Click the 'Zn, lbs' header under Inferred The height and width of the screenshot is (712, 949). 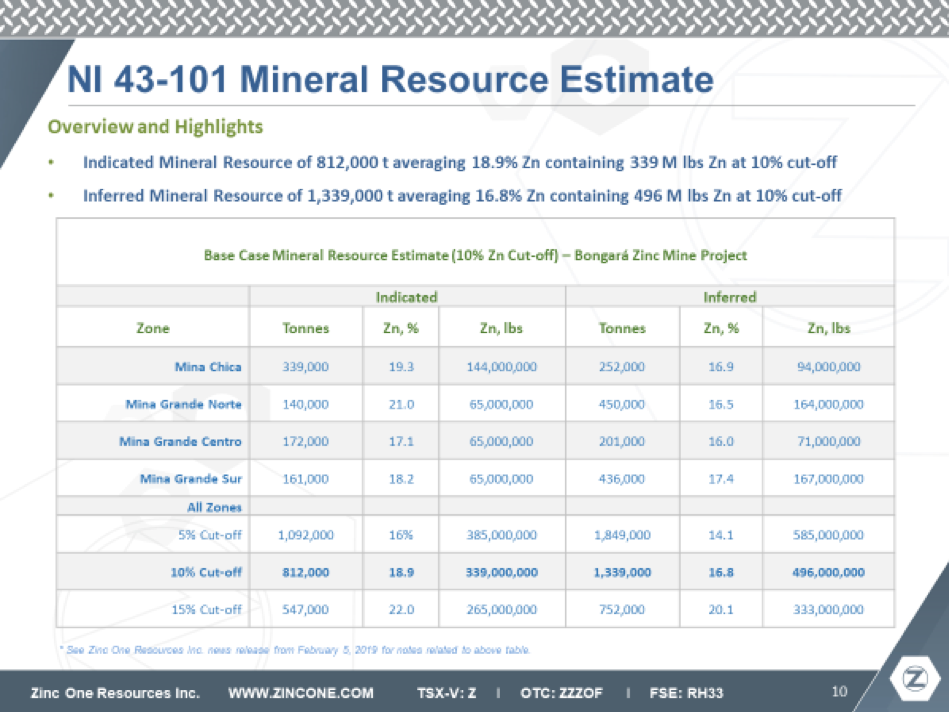pos(829,328)
